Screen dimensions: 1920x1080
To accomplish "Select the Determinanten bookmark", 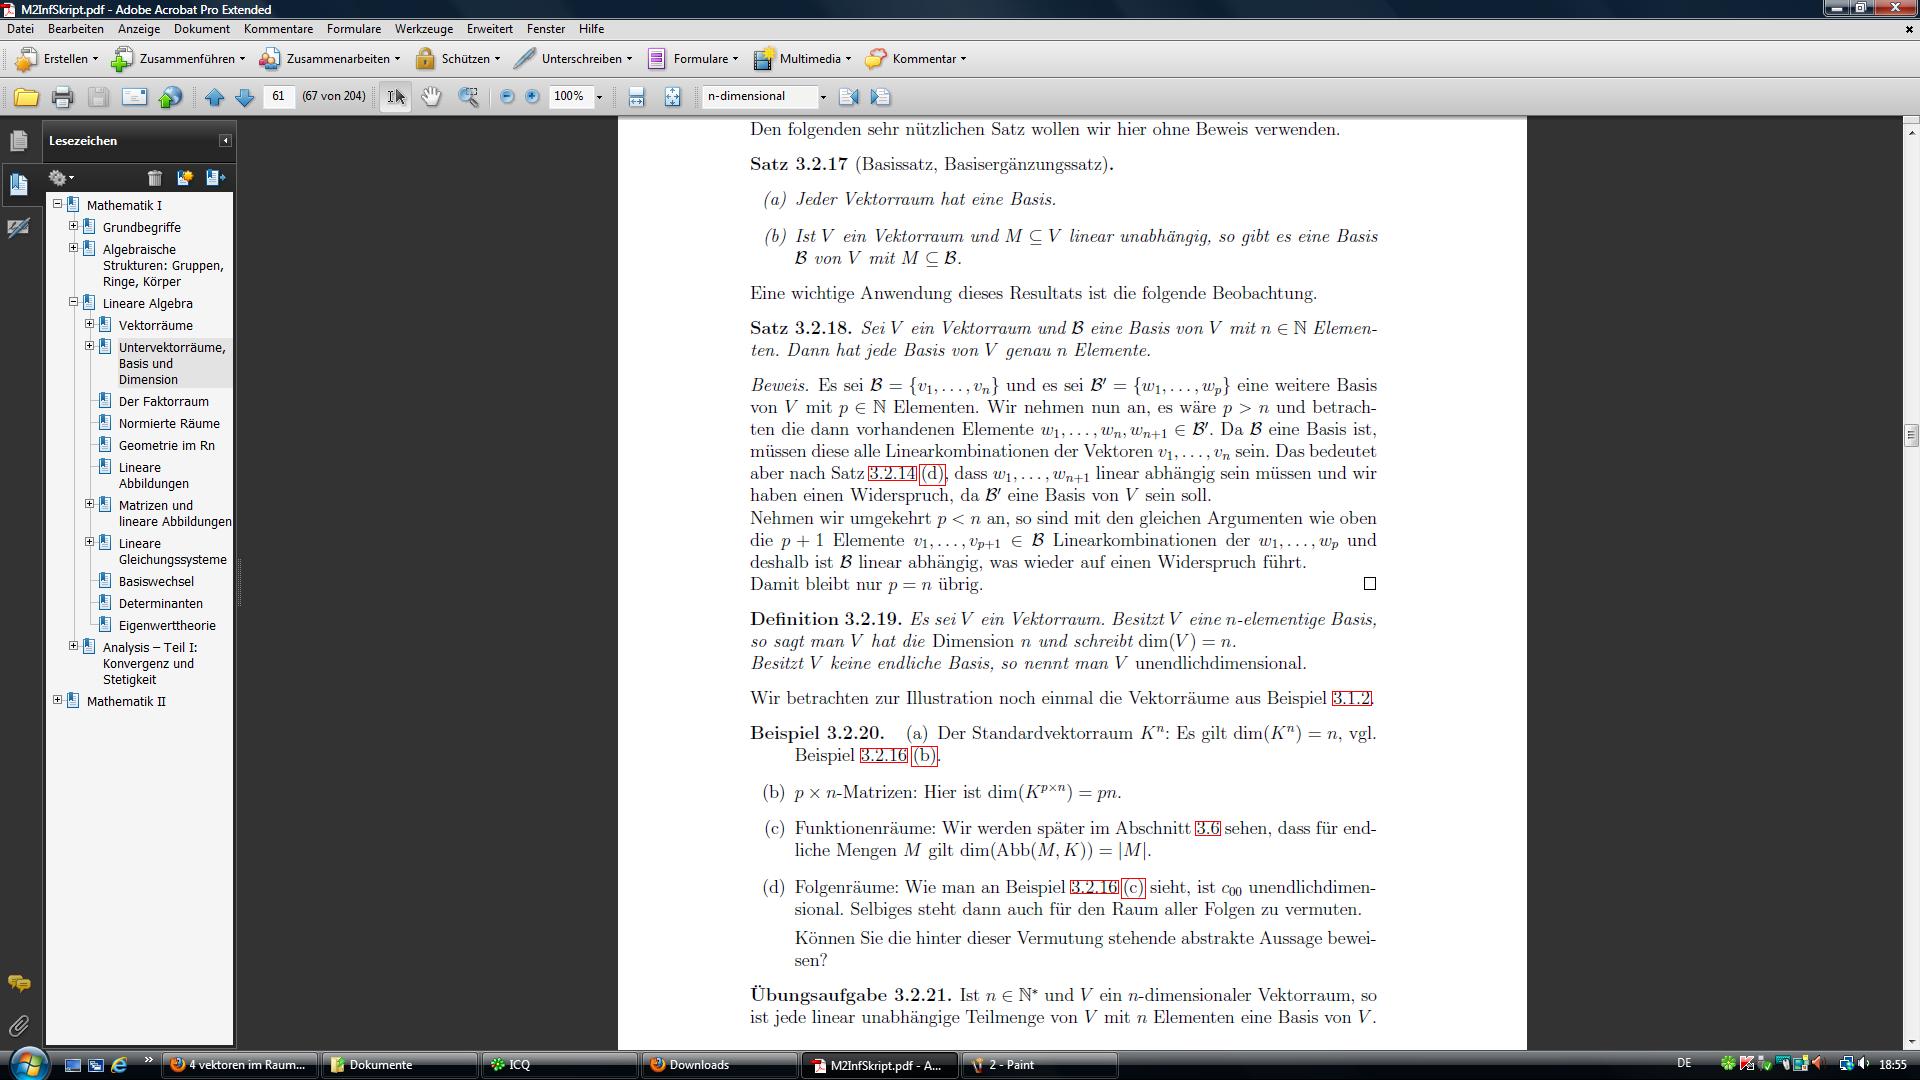I will pos(160,603).
